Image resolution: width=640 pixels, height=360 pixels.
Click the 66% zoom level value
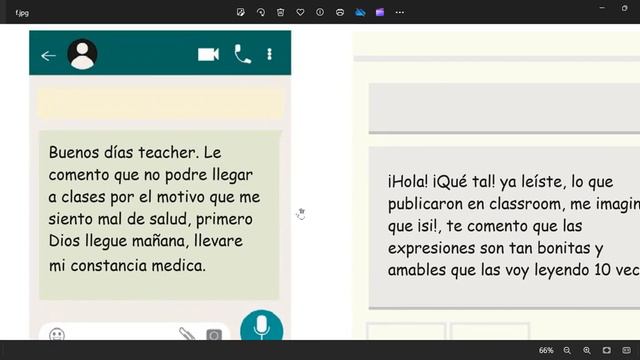(x=546, y=350)
